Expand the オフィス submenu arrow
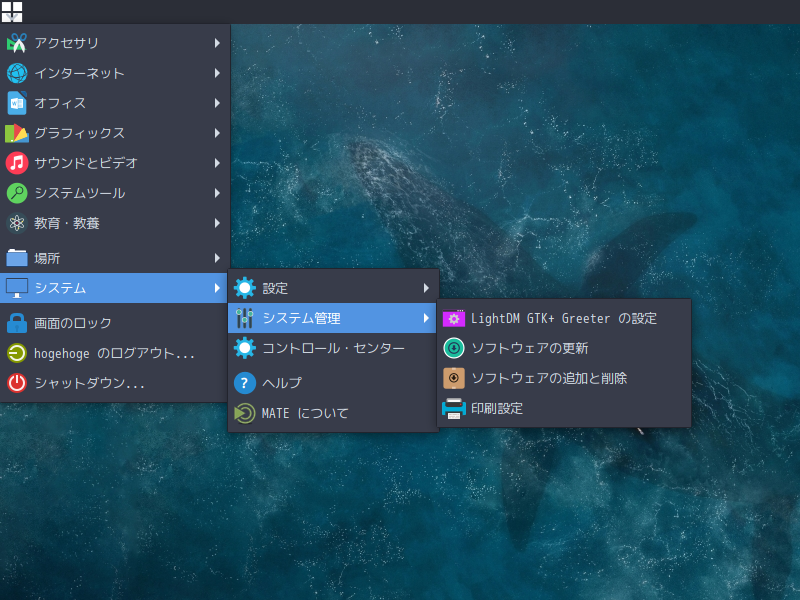The image size is (800, 600). (x=217, y=103)
